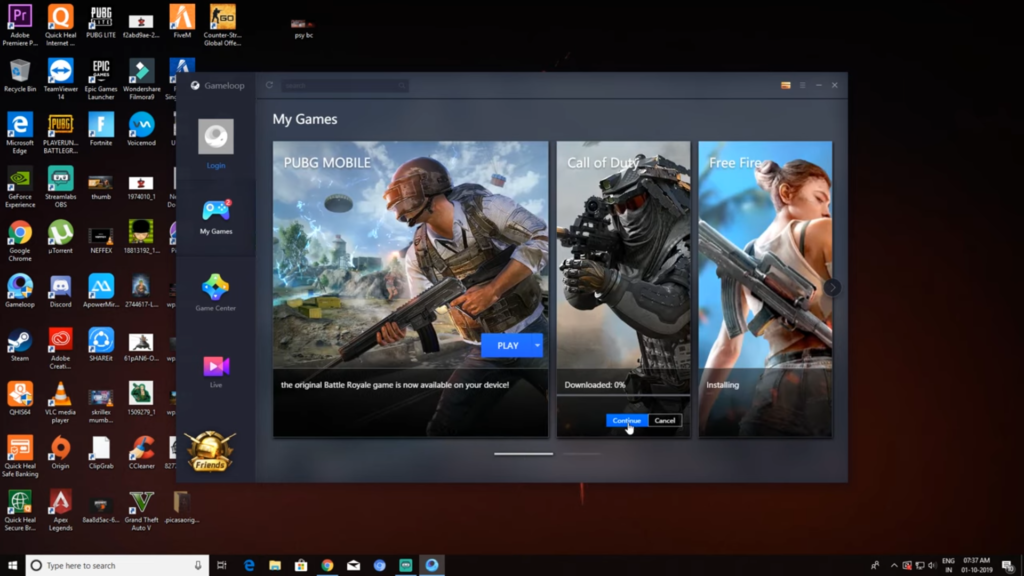This screenshot has width=1024, height=576.
Task: Select first games page indicator
Action: point(524,454)
